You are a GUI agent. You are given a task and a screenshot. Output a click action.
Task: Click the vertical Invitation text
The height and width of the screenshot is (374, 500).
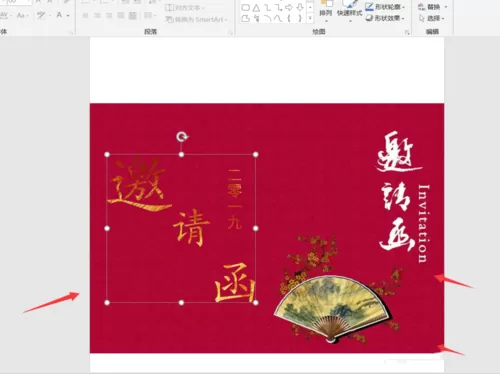coord(423,224)
